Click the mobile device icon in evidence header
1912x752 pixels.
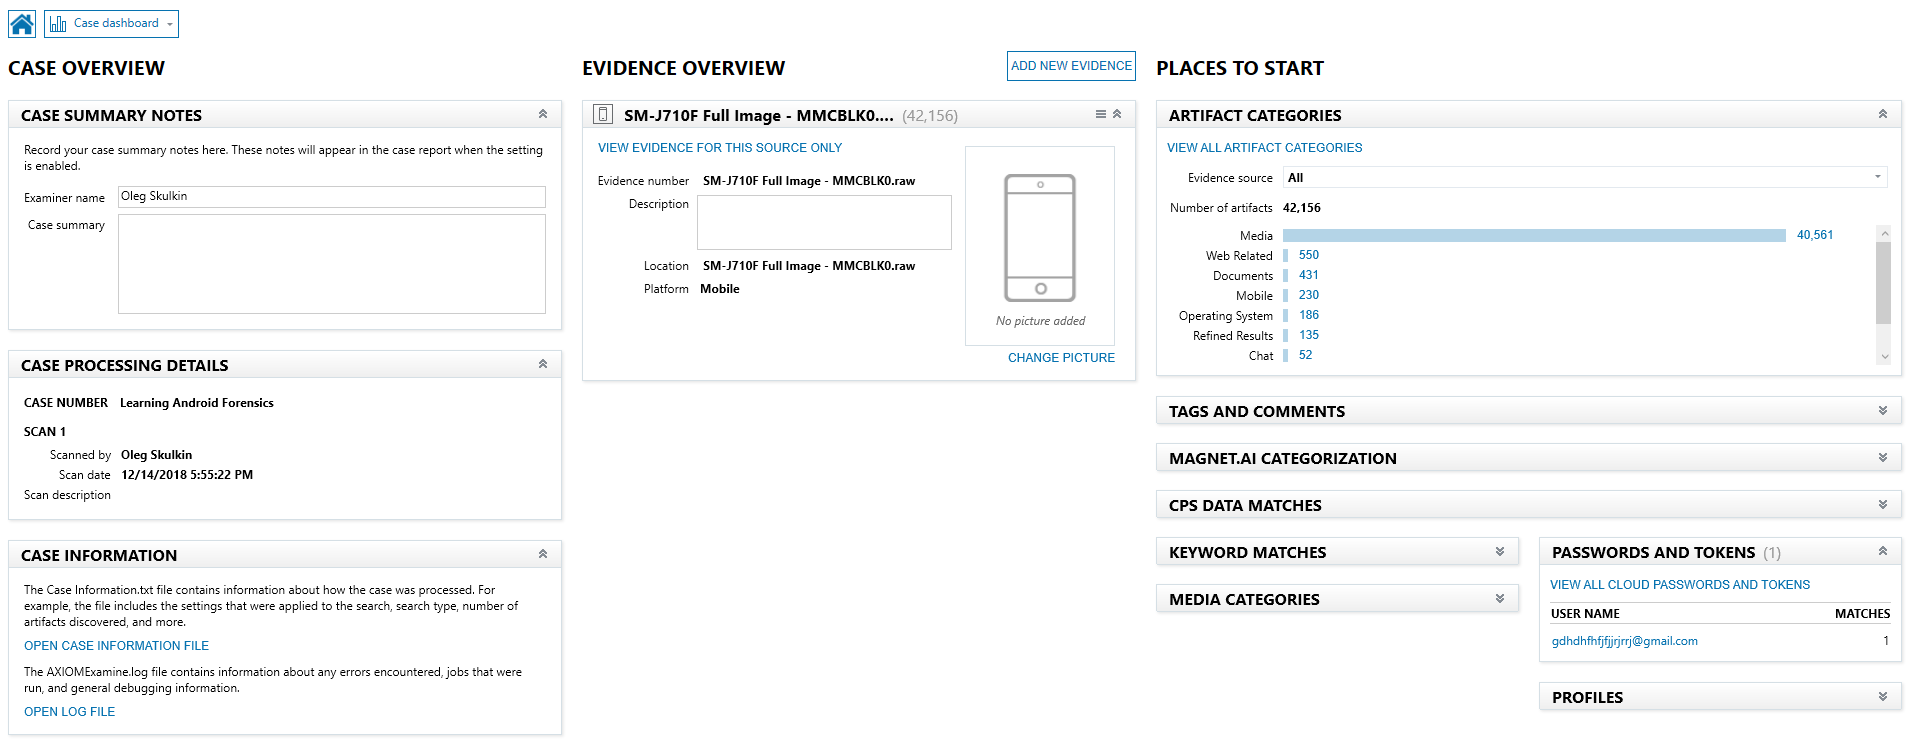pyautogui.click(x=603, y=114)
